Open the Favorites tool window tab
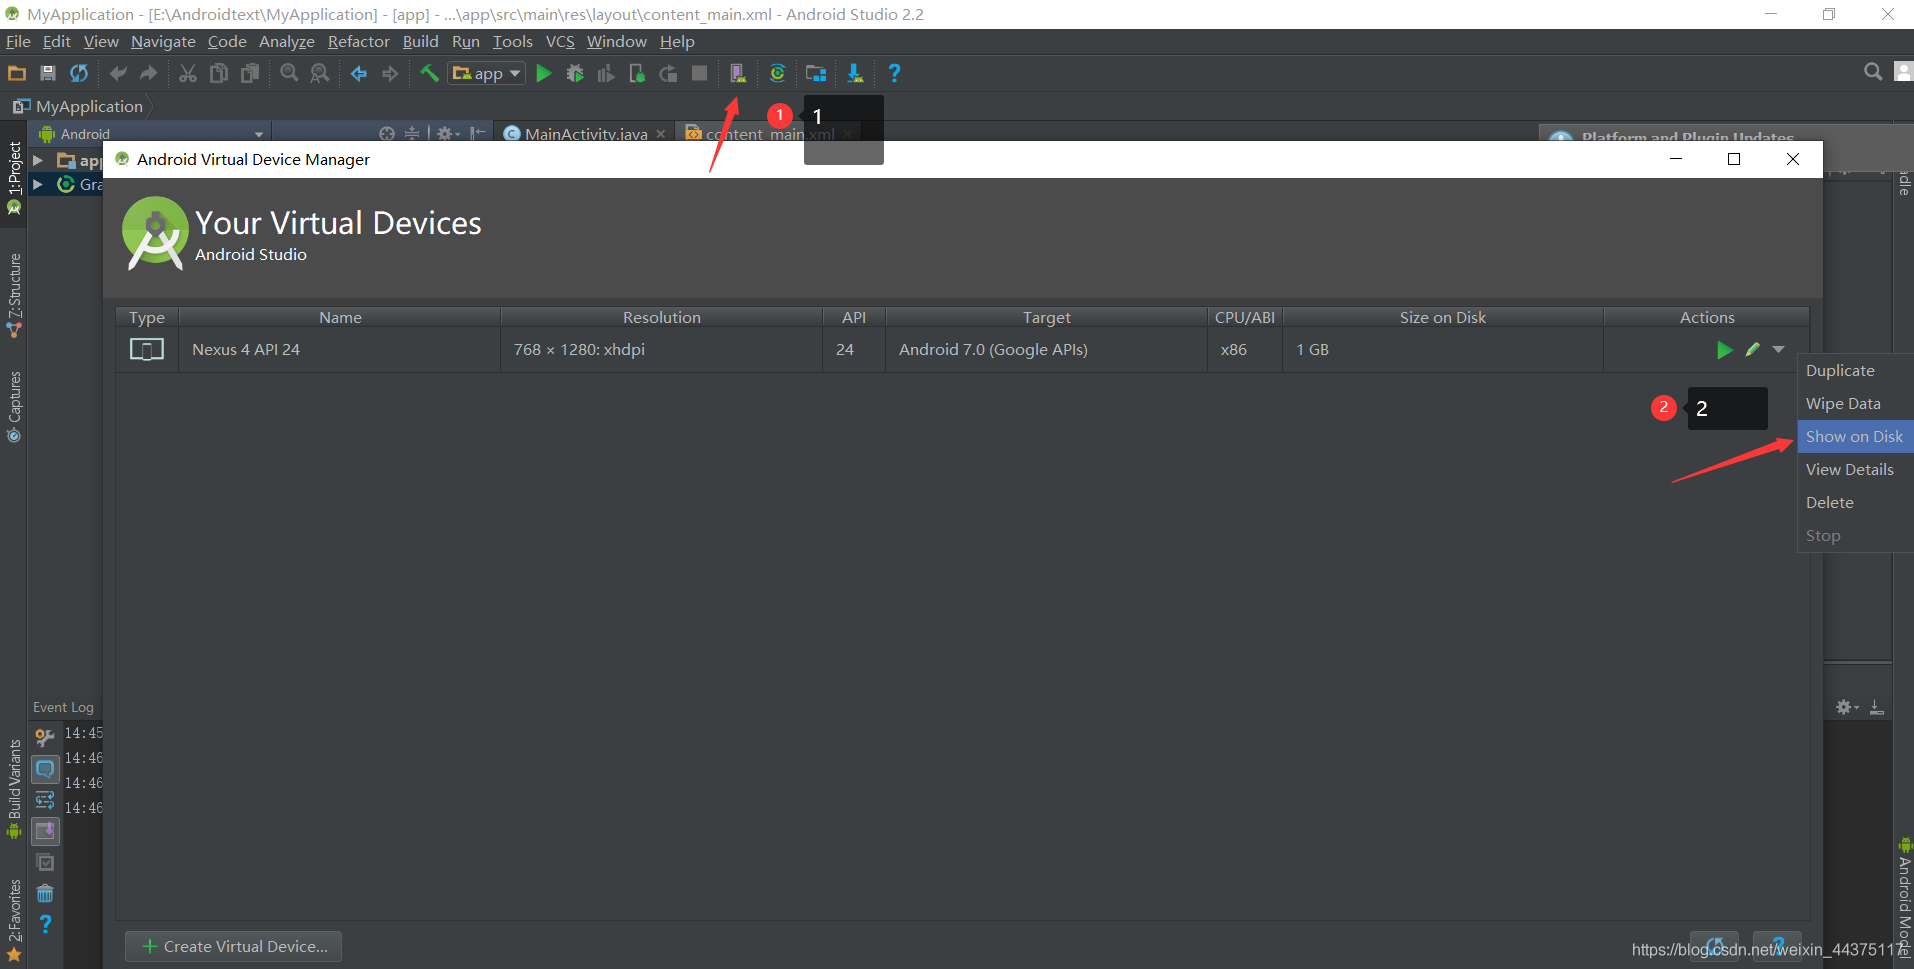Image resolution: width=1914 pixels, height=969 pixels. click(14, 920)
